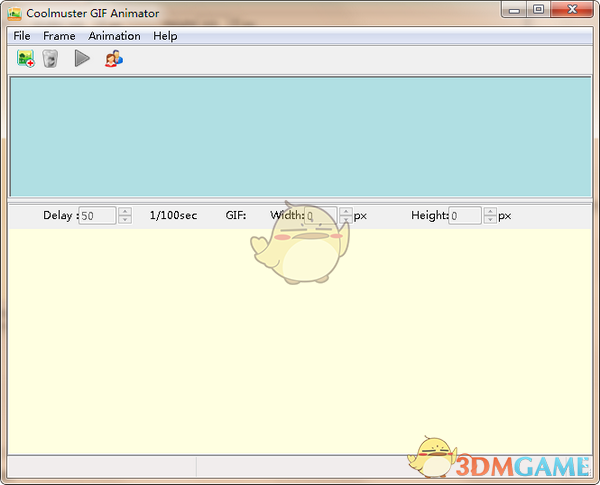This screenshot has width=600, height=485.
Task: Click the Coolmuster app icon in title bar
Action: pos(15,13)
